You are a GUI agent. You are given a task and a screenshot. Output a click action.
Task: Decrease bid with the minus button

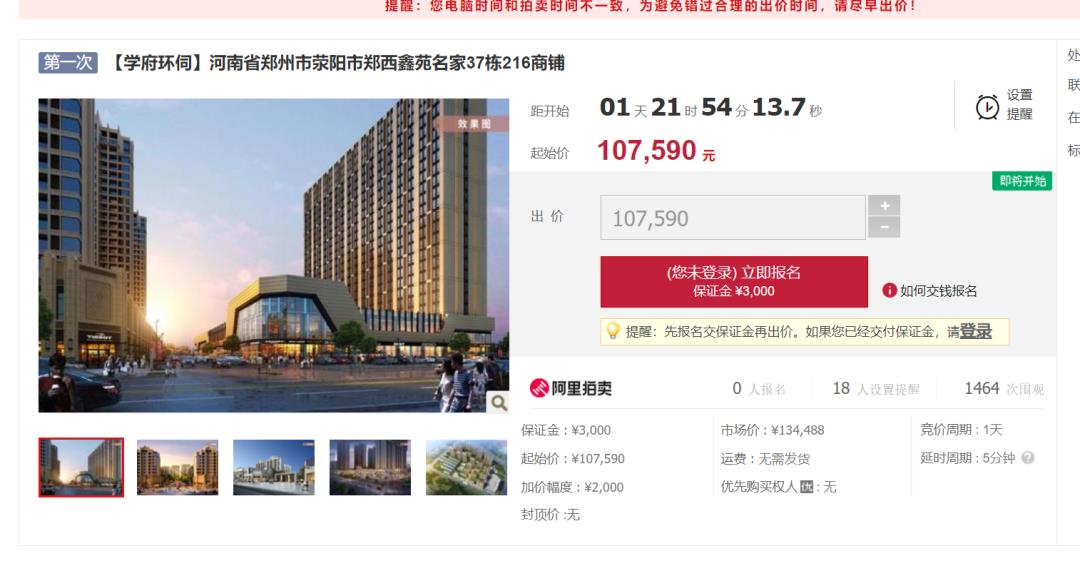[x=884, y=227]
